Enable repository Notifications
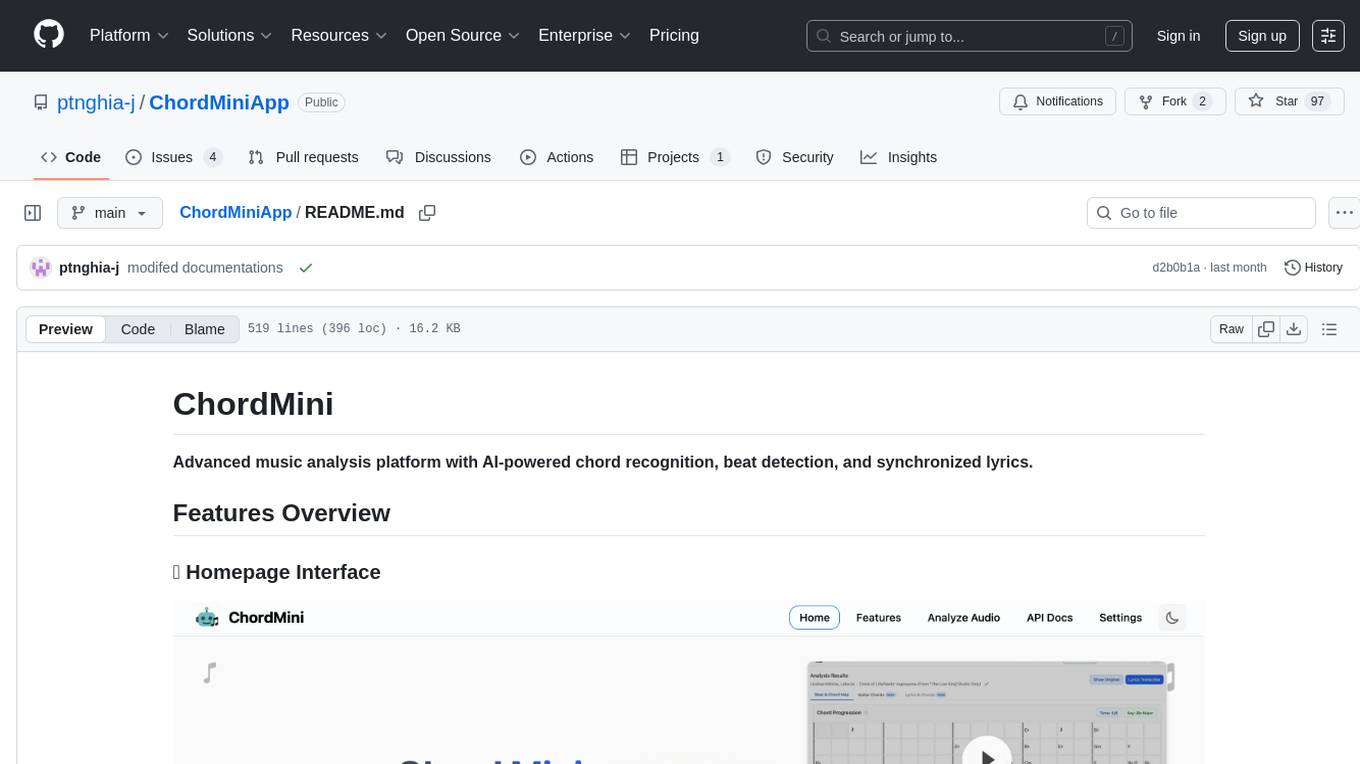The height and width of the screenshot is (764, 1360). coord(1058,101)
